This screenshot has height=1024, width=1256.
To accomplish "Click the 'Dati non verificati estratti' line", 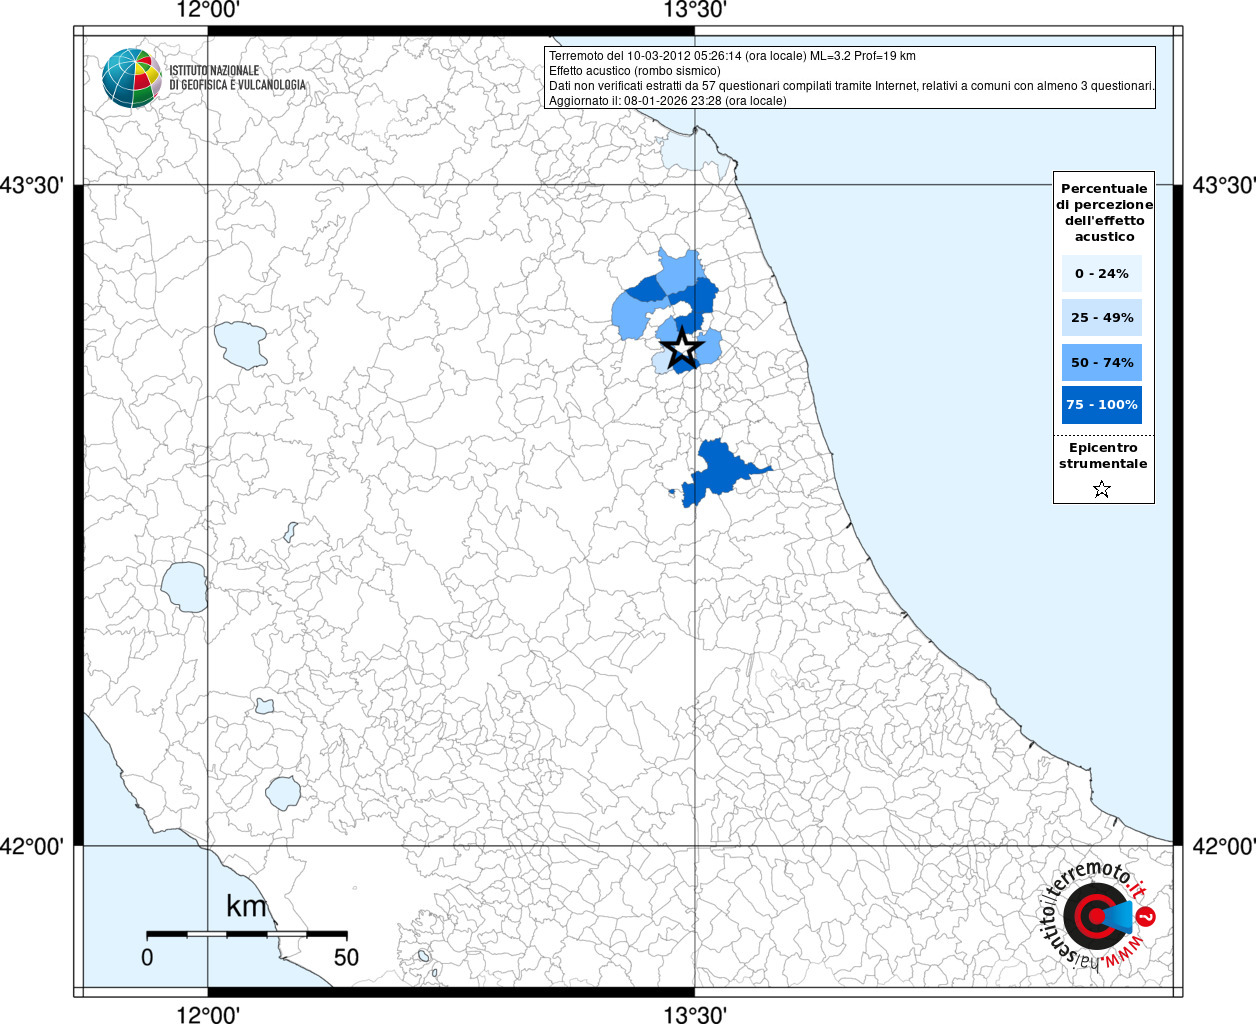I will [x=852, y=86].
